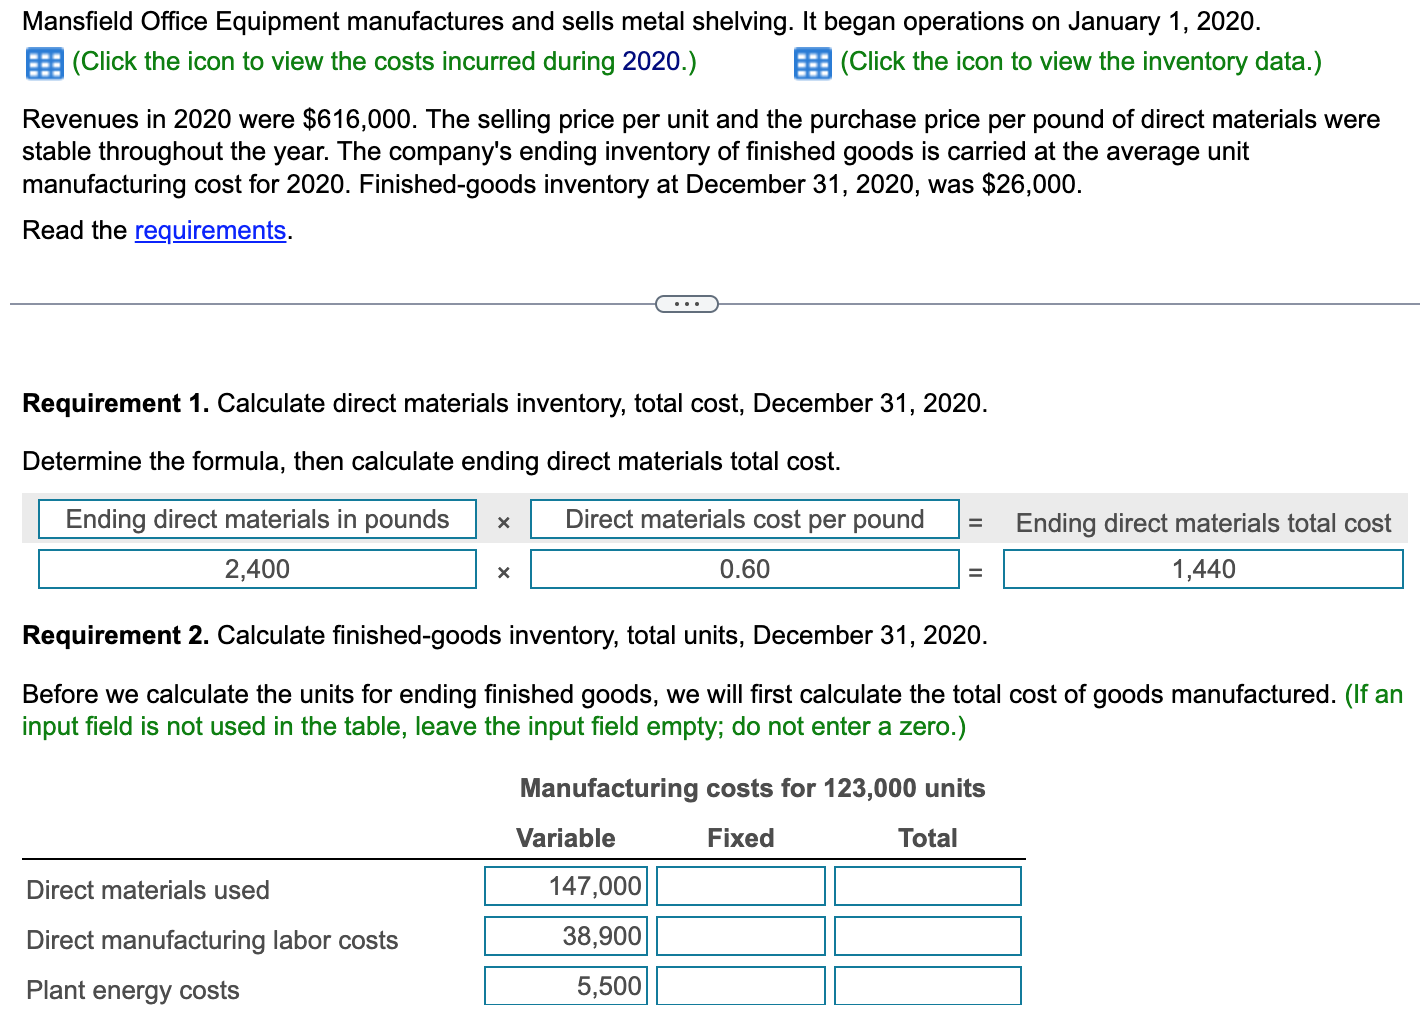Open the requirements link

coord(210,230)
